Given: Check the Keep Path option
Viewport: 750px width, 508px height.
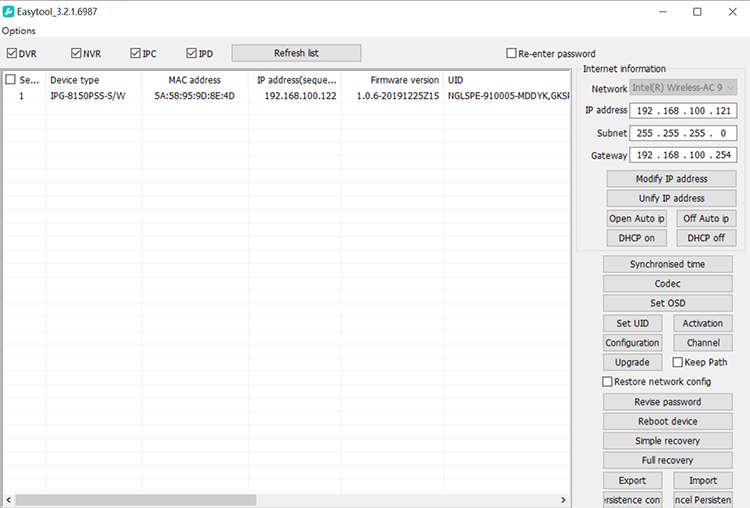Looking at the screenshot, I should (x=678, y=362).
